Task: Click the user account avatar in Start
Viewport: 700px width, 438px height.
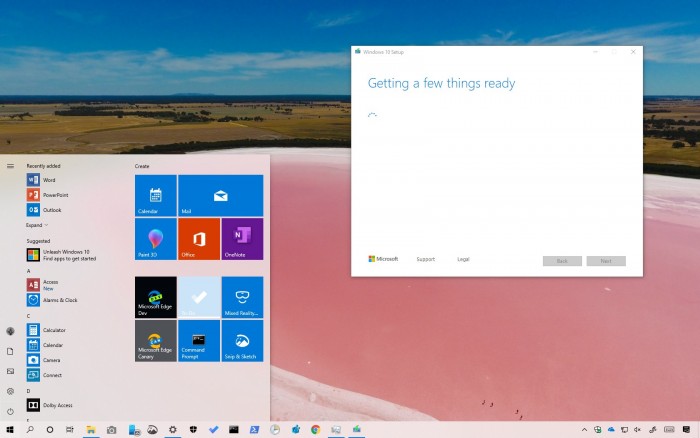Action: click(10, 331)
